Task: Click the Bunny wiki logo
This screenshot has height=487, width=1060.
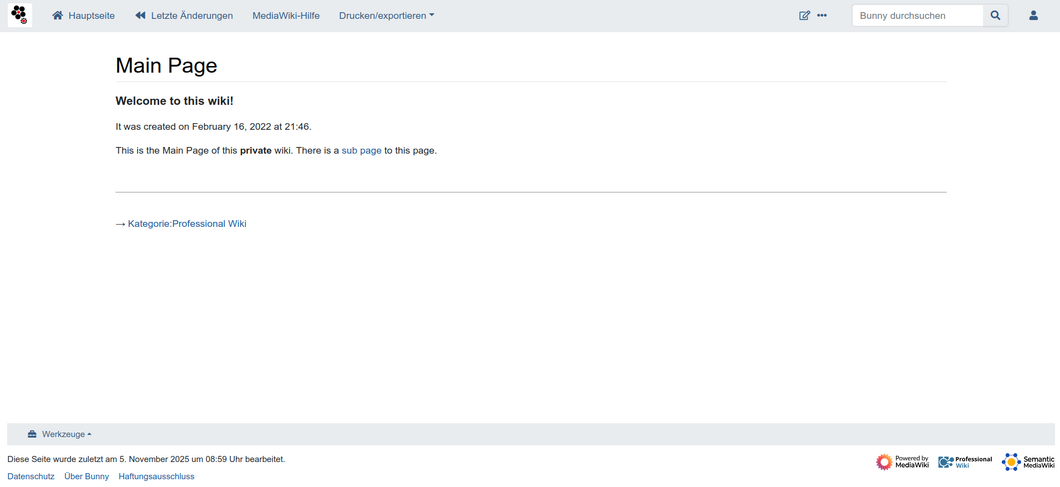Action: pos(19,15)
